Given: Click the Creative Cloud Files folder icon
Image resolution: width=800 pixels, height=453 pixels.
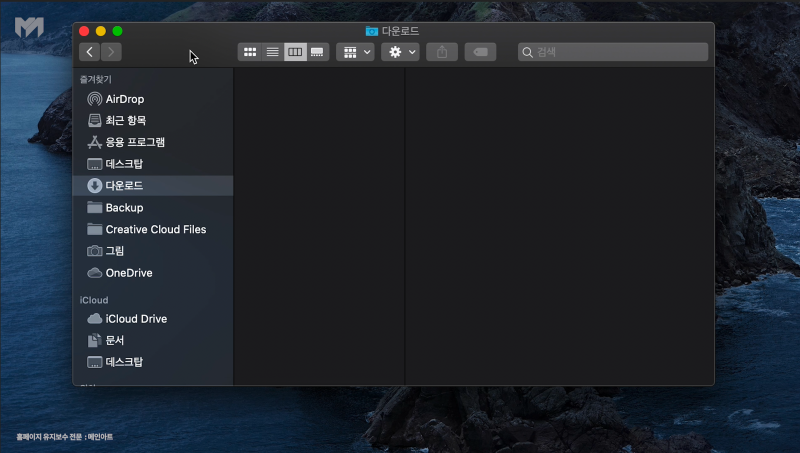Looking at the screenshot, I should click(94, 229).
